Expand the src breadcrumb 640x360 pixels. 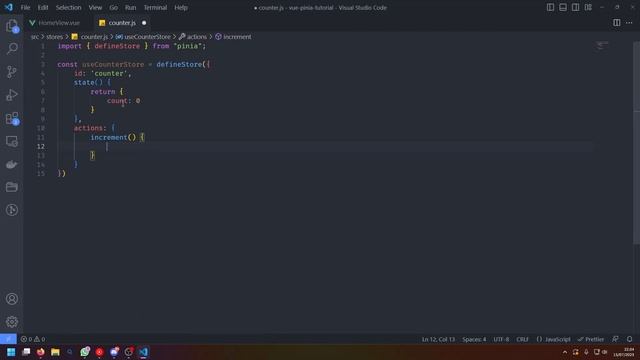(x=35, y=37)
